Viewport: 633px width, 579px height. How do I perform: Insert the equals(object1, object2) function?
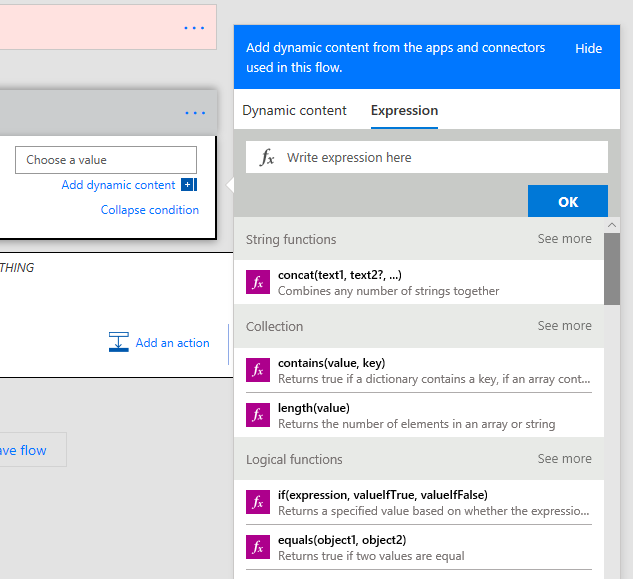click(x=419, y=547)
